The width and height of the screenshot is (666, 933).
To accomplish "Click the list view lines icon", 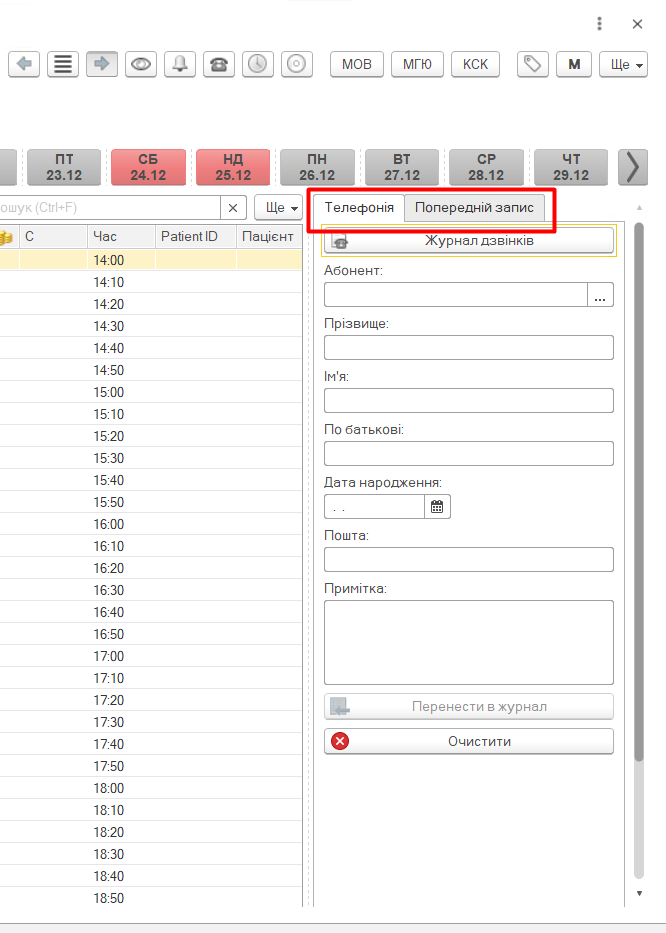I will point(63,64).
